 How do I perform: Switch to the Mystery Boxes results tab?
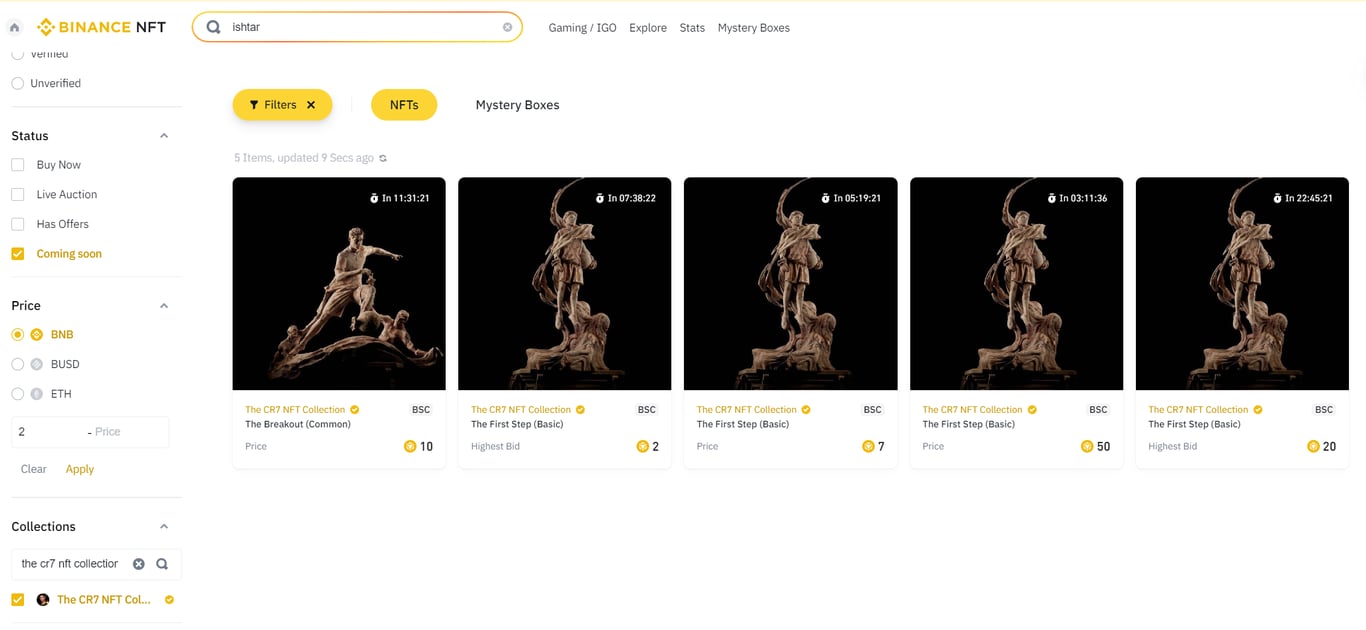pos(517,104)
